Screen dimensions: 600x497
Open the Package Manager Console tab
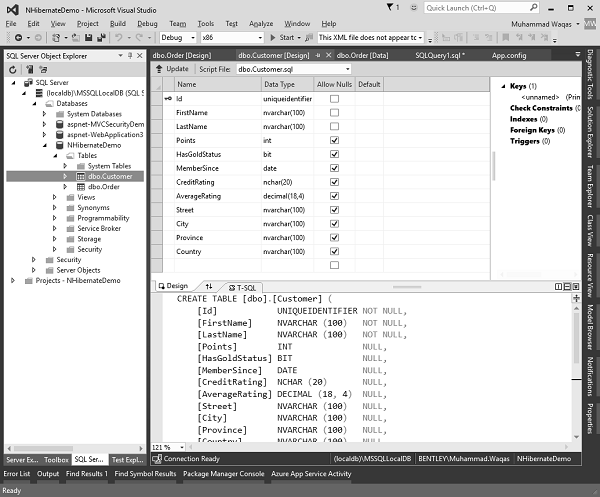click(x=223, y=474)
